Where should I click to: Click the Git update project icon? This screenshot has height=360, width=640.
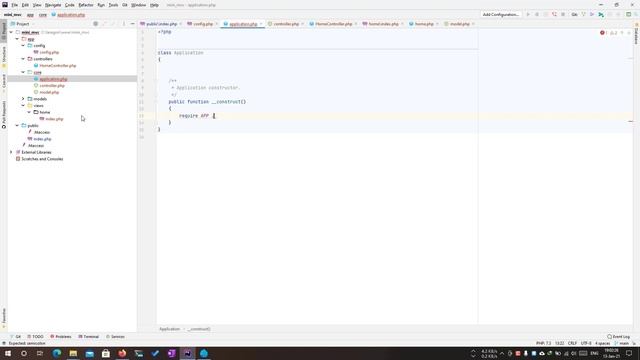(x=583, y=14)
